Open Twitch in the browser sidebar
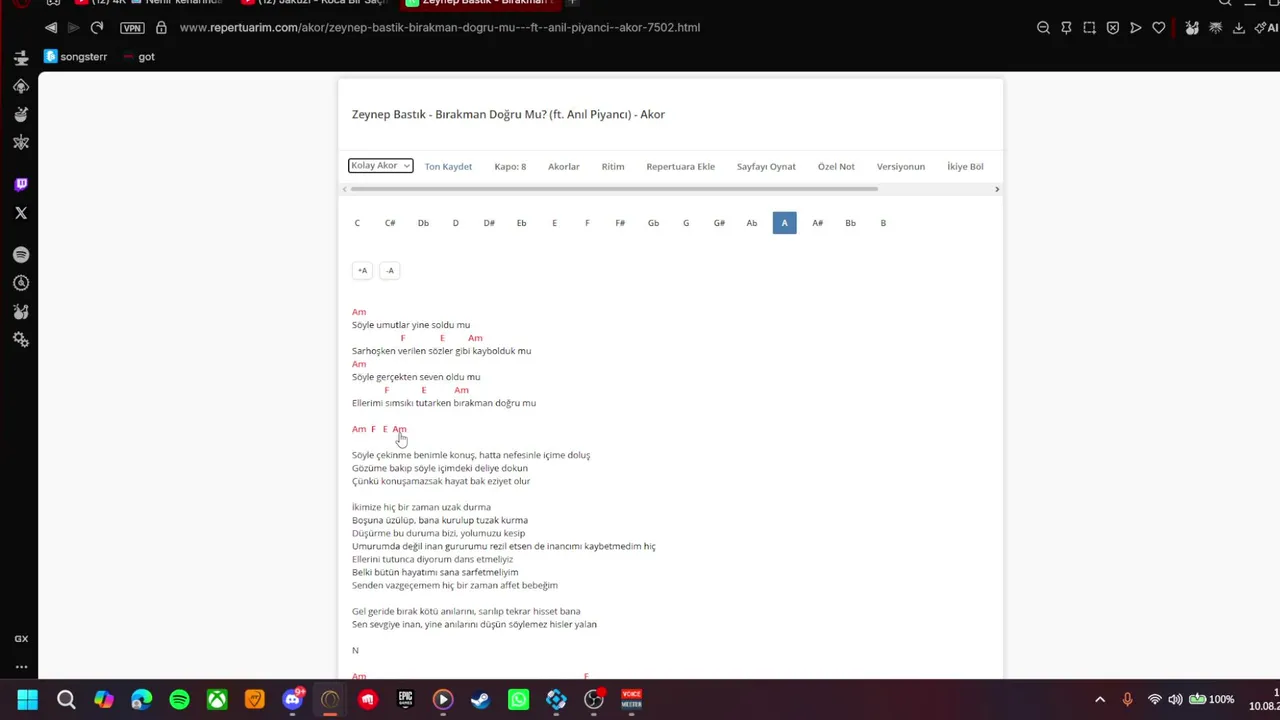This screenshot has width=1280, height=720. (x=21, y=184)
